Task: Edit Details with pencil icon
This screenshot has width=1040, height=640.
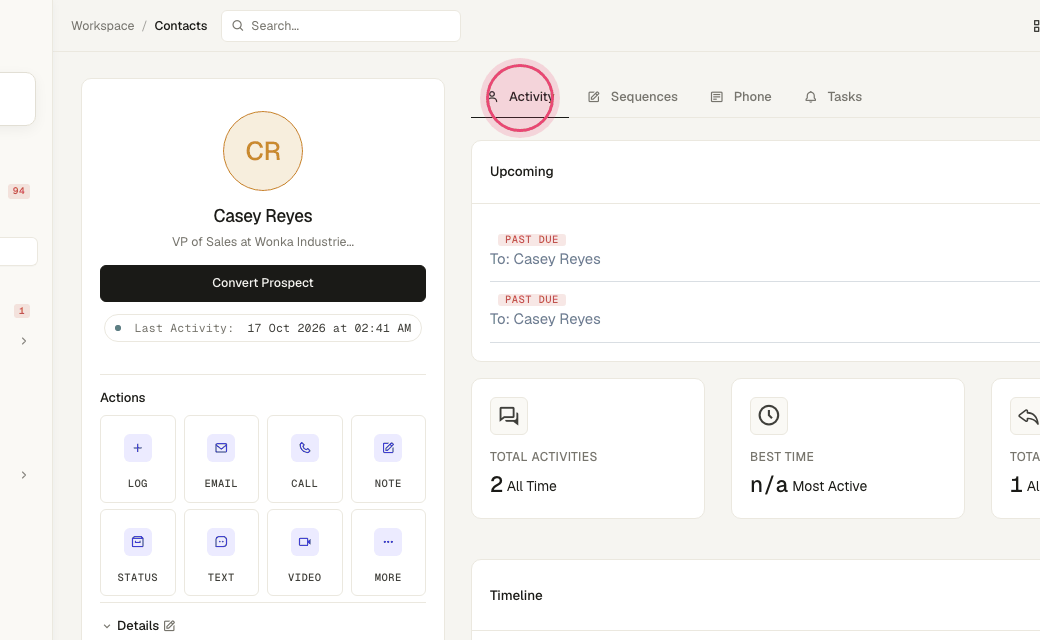Action: pyautogui.click(x=169, y=625)
